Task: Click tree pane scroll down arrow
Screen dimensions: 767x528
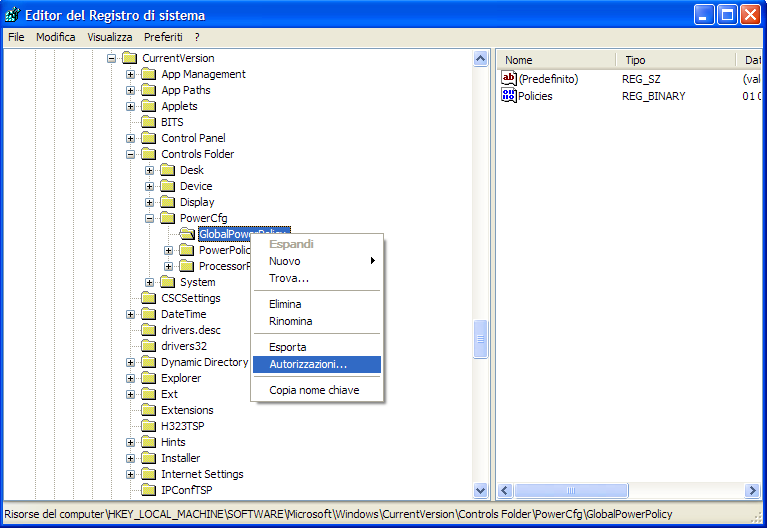Action: 481,490
